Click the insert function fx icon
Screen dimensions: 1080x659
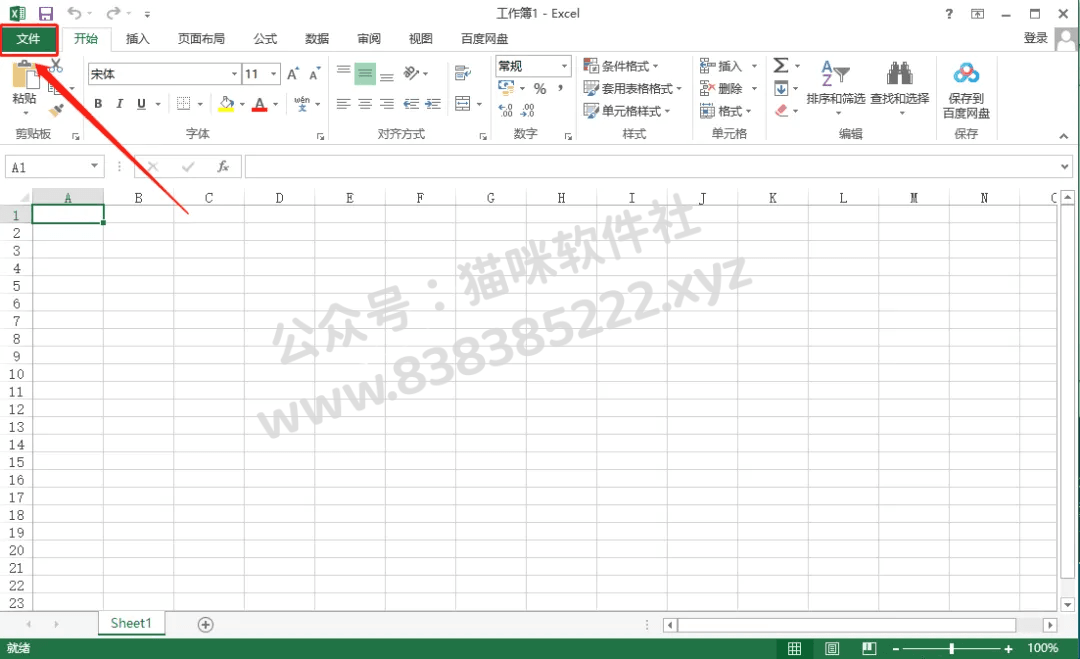(x=222, y=167)
